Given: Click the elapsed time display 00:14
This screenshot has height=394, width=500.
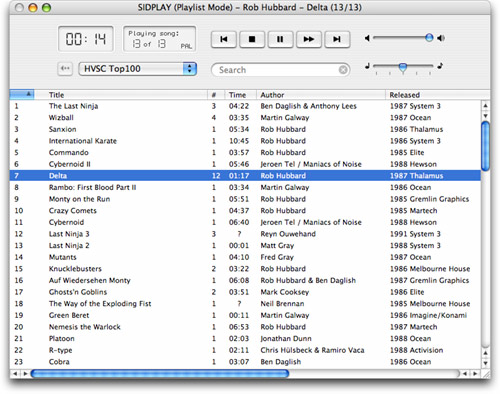Looking at the screenshot, I should 86,39.
